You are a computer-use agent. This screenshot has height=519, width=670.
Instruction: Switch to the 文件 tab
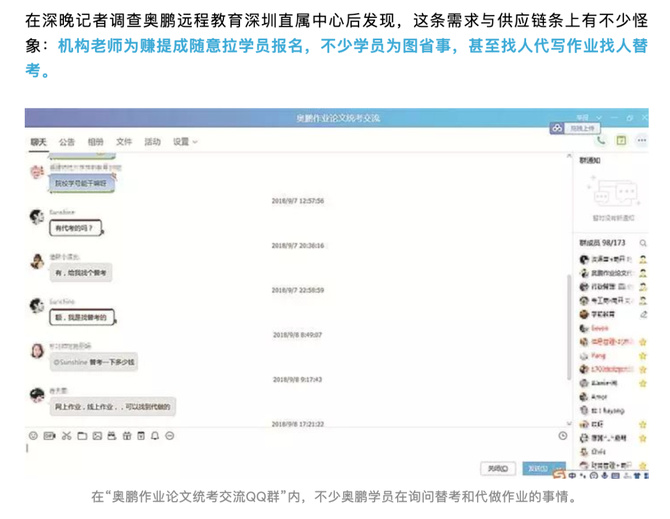pos(124,142)
